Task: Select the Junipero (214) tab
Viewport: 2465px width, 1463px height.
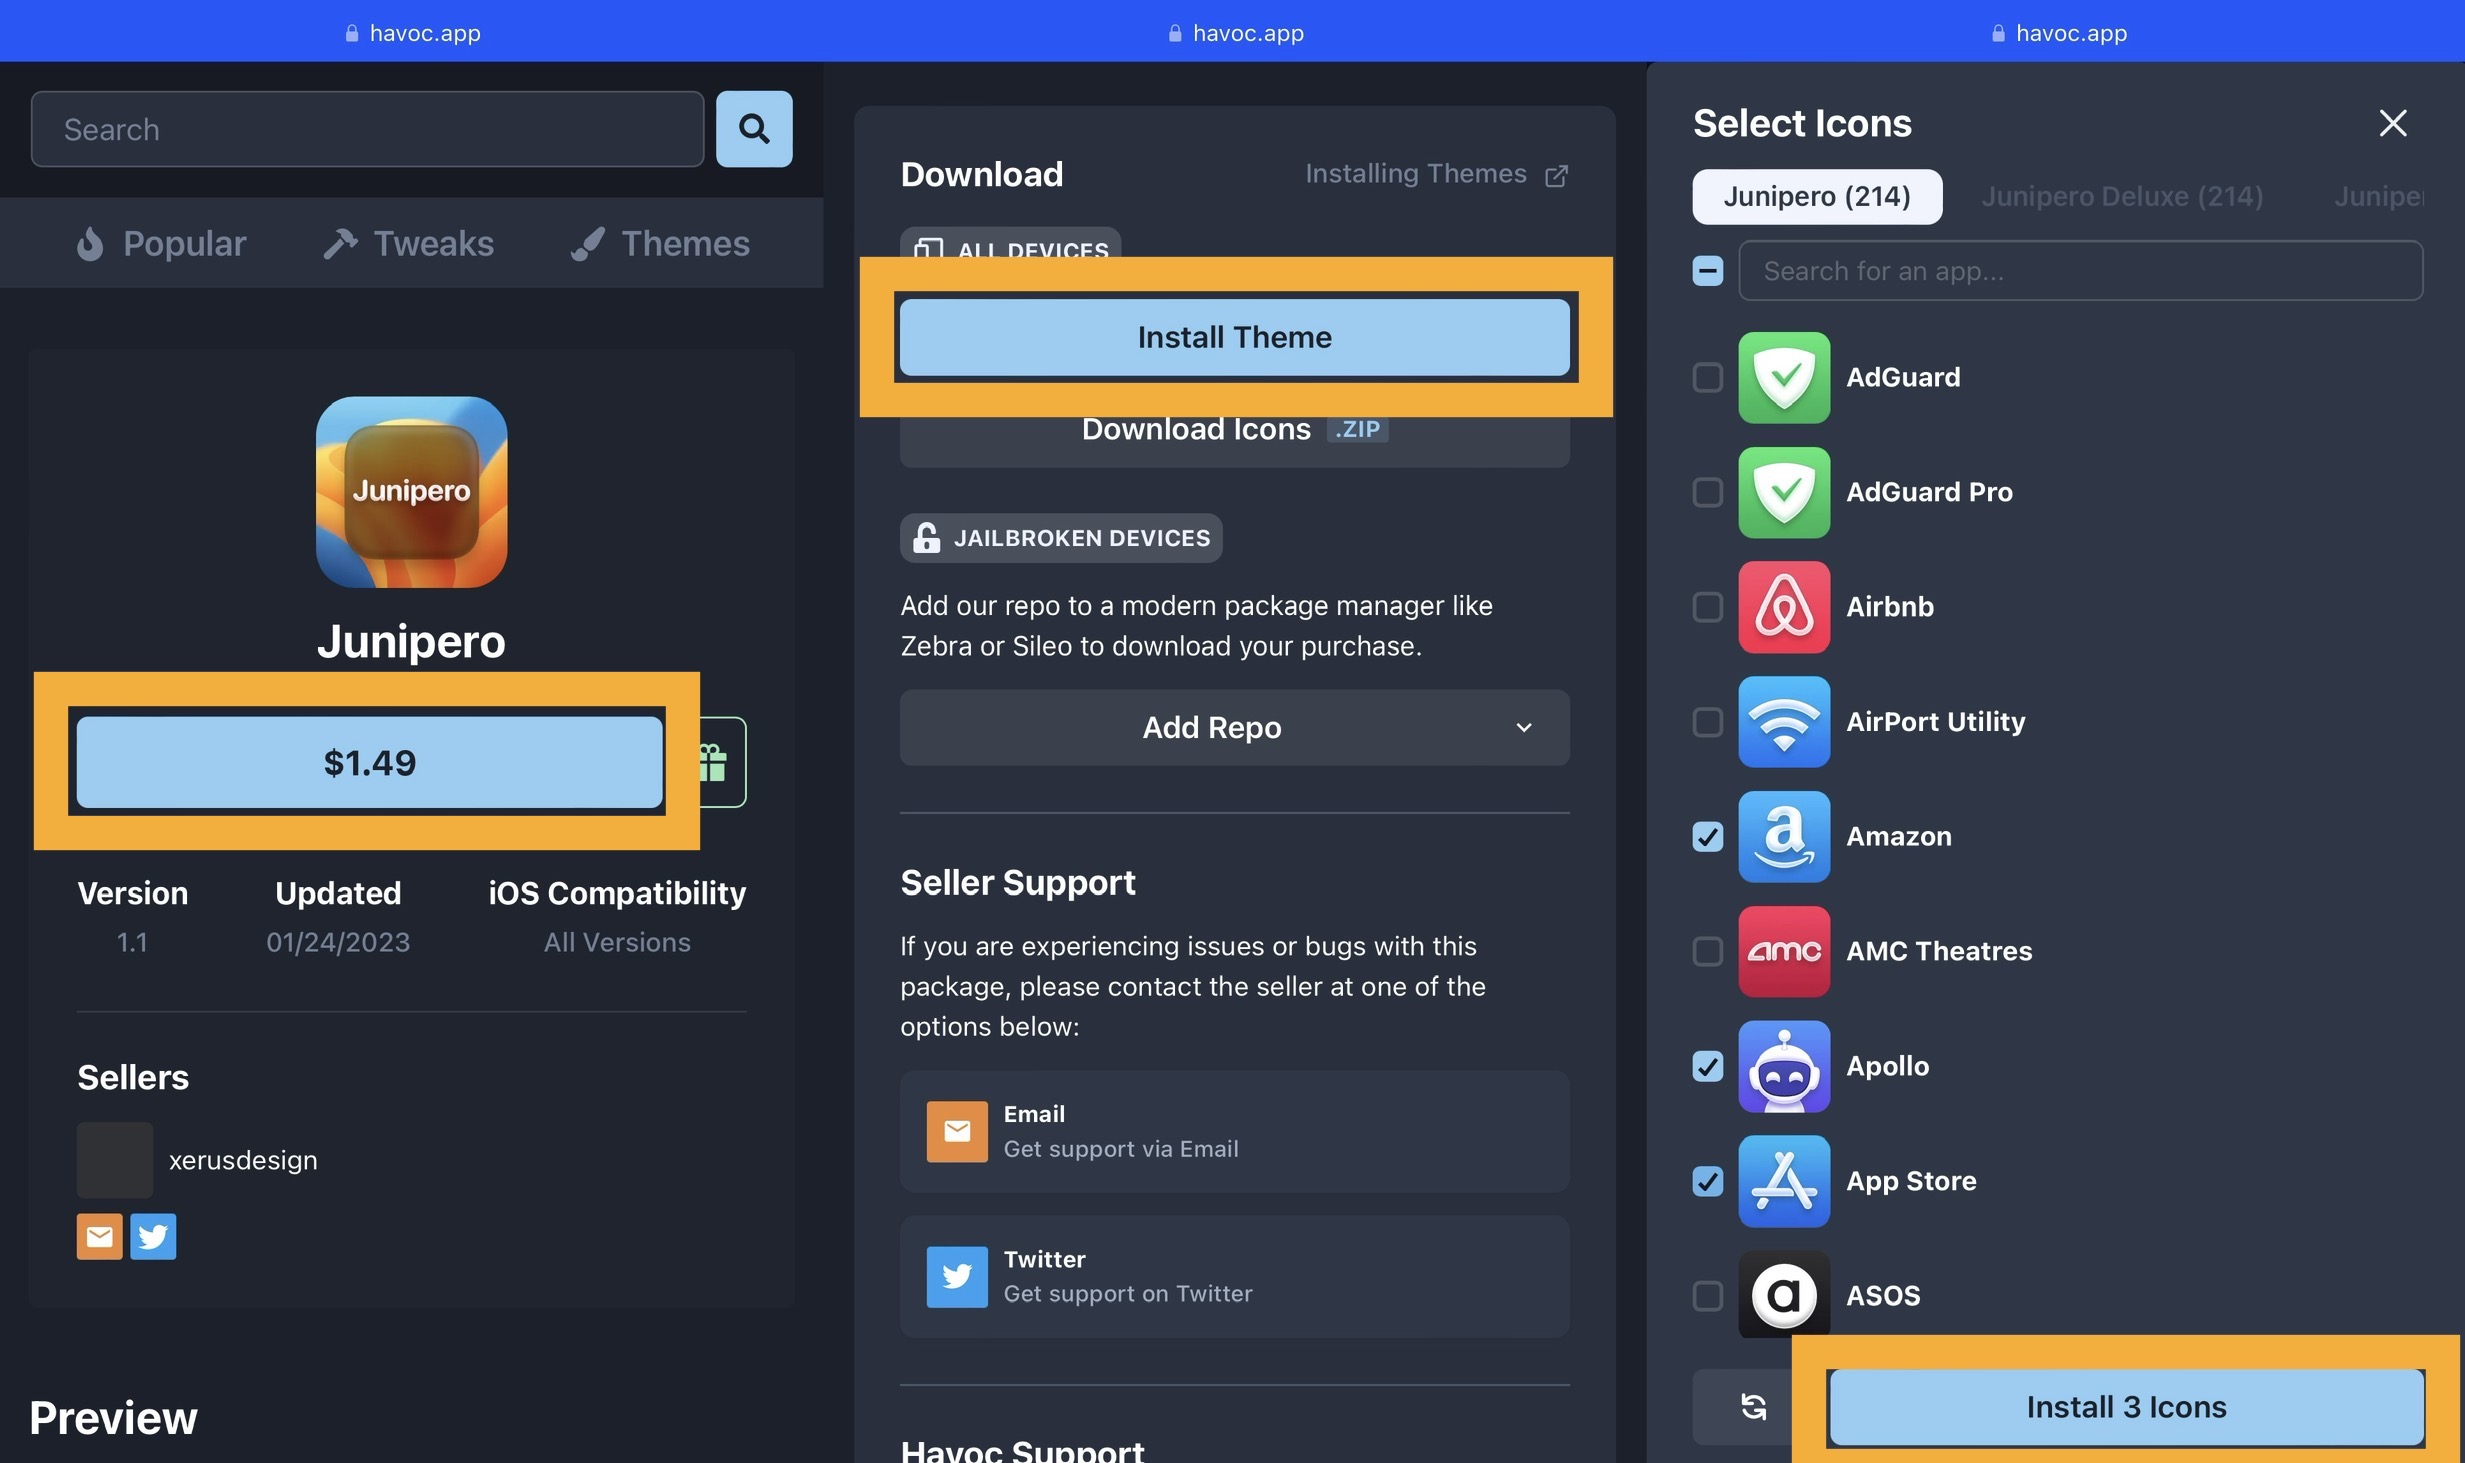Action: pyautogui.click(x=1817, y=196)
